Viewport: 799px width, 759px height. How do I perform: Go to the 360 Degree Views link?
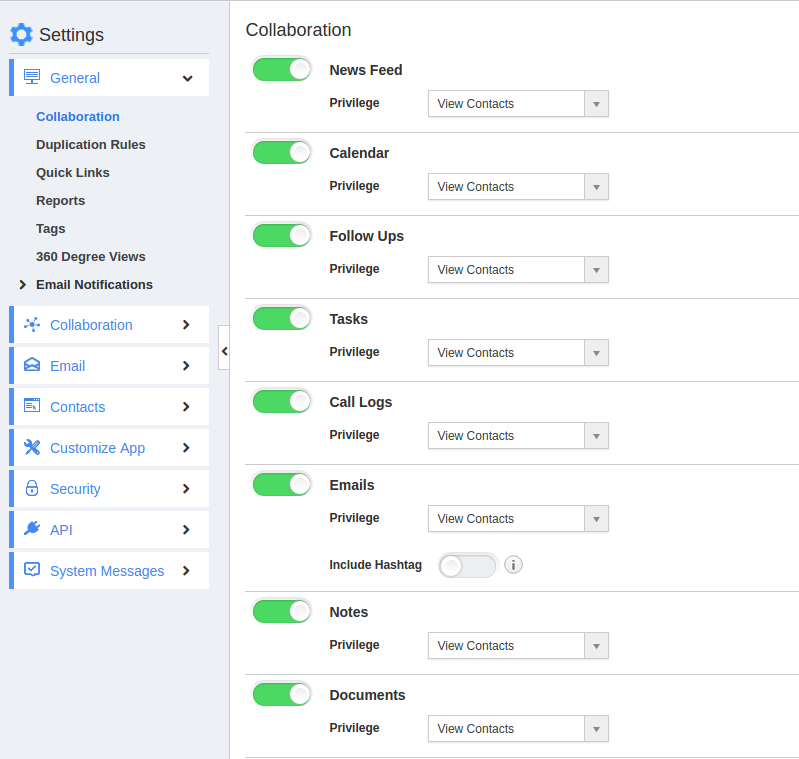coord(91,257)
